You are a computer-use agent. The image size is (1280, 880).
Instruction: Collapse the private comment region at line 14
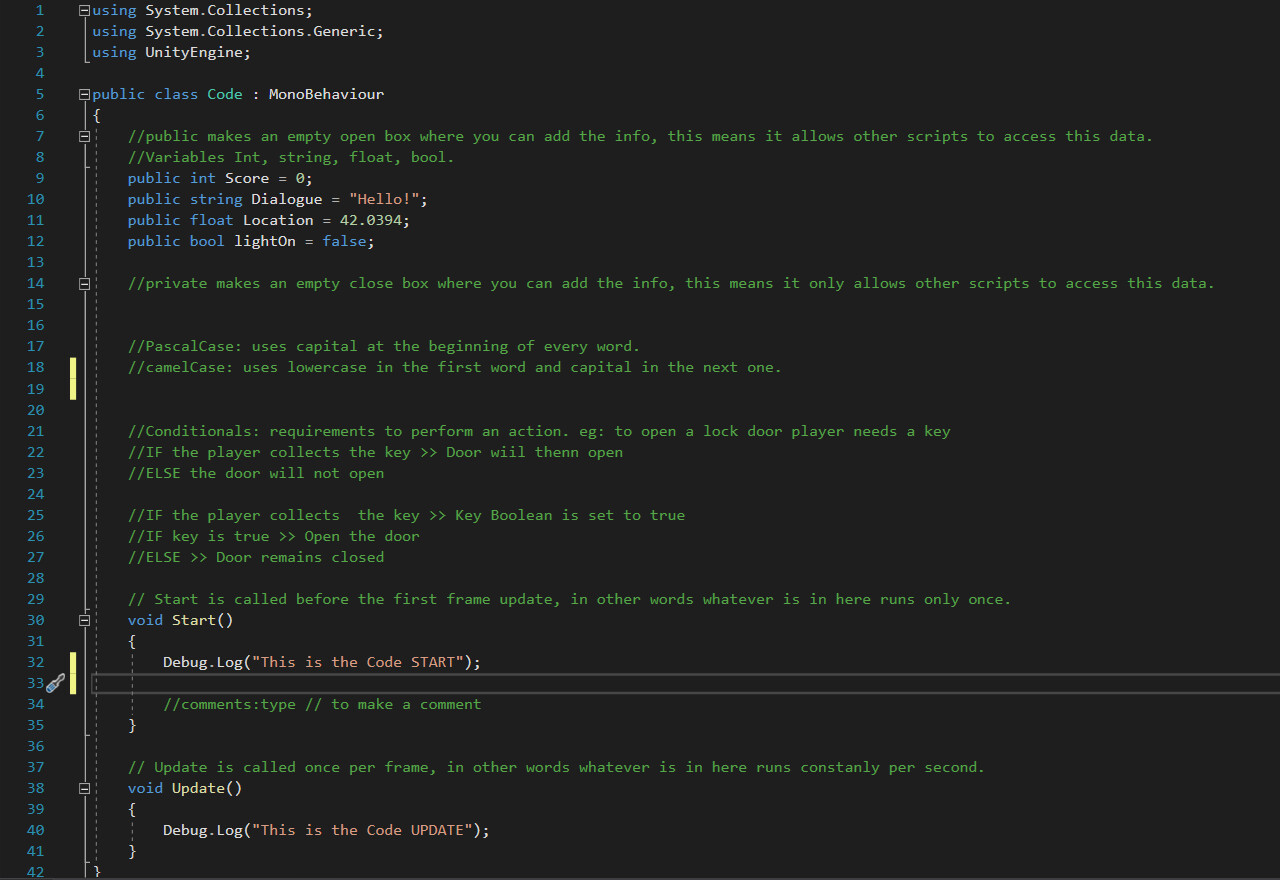pyautogui.click(x=84, y=283)
